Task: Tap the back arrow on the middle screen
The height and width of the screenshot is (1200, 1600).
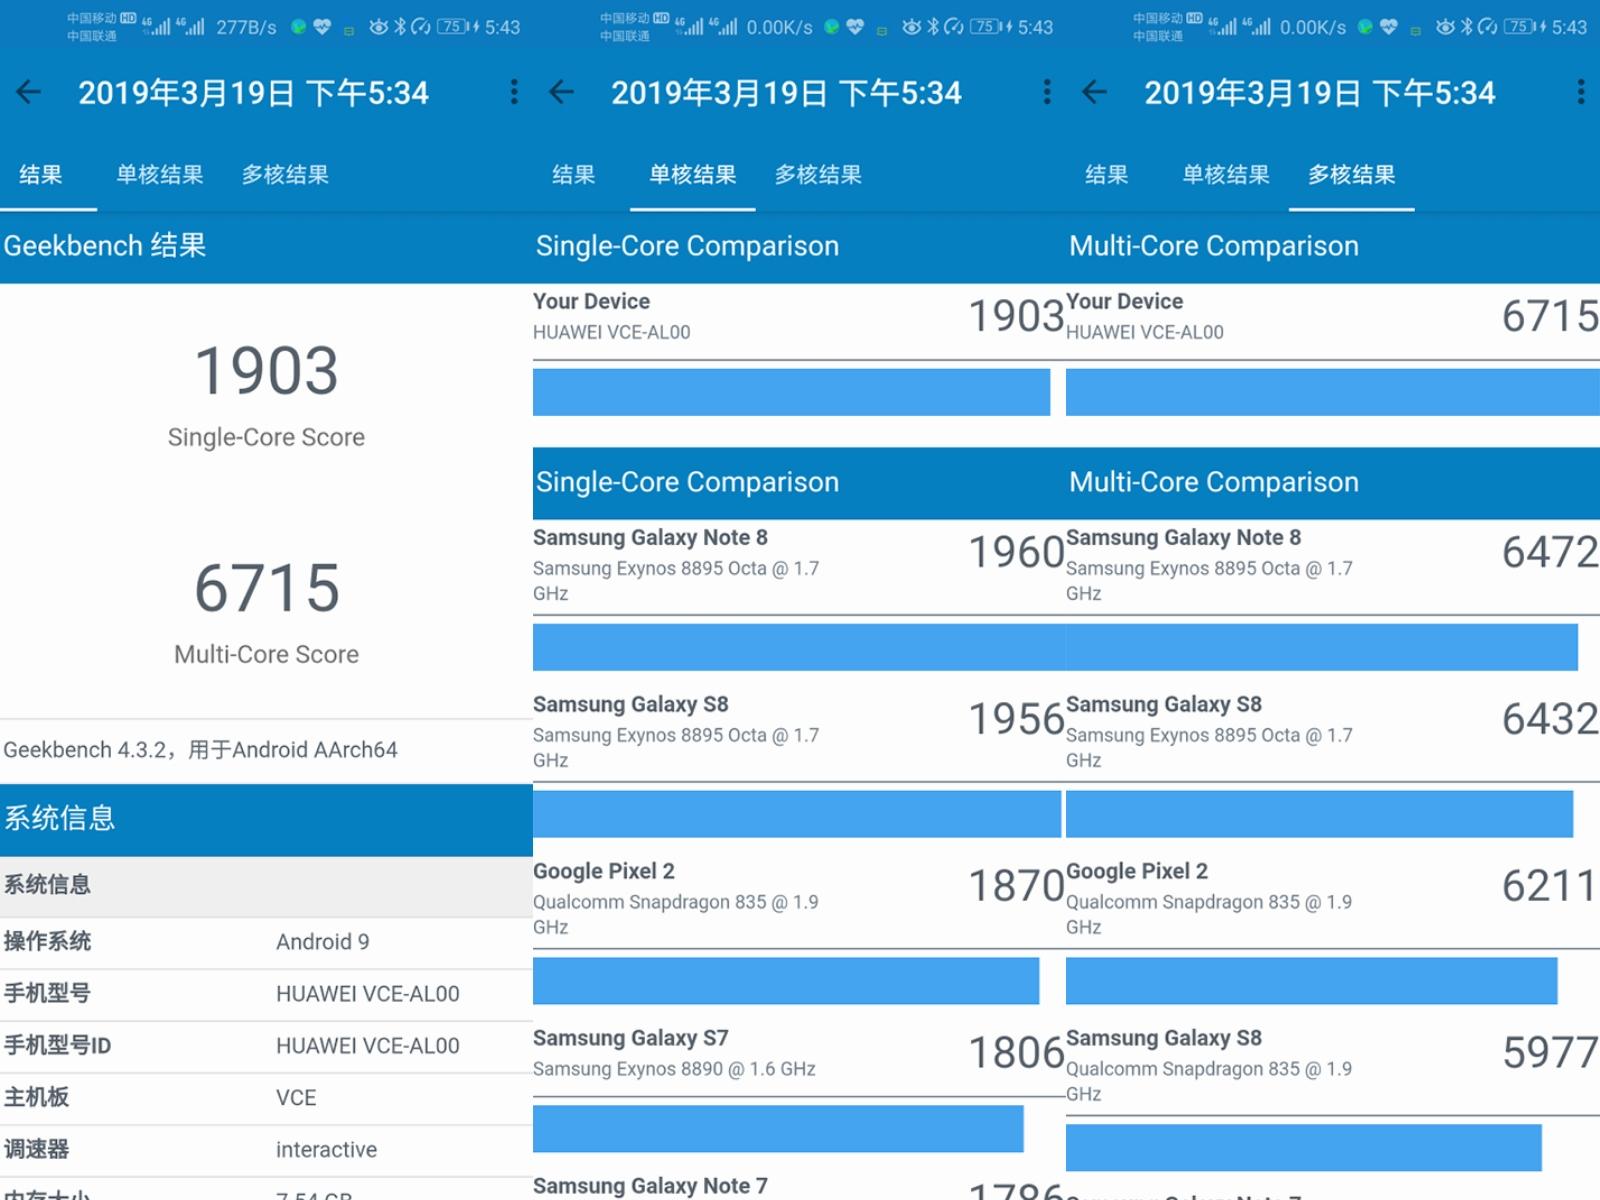Action: pyautogui.click(x=562, y=93)
